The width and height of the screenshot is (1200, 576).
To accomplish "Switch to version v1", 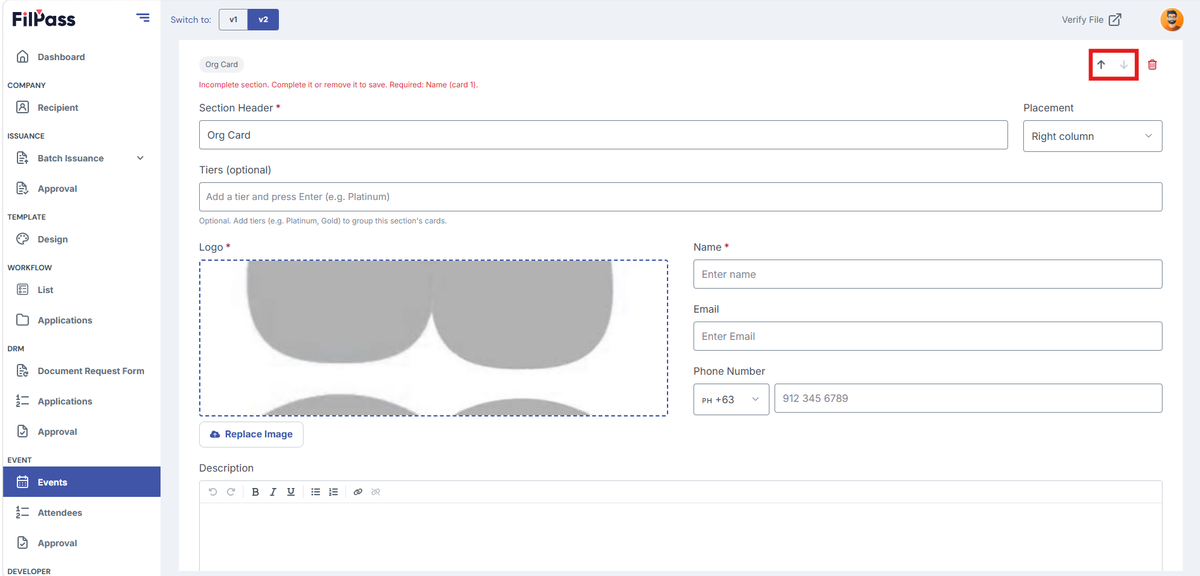I will tap(233, 19).
